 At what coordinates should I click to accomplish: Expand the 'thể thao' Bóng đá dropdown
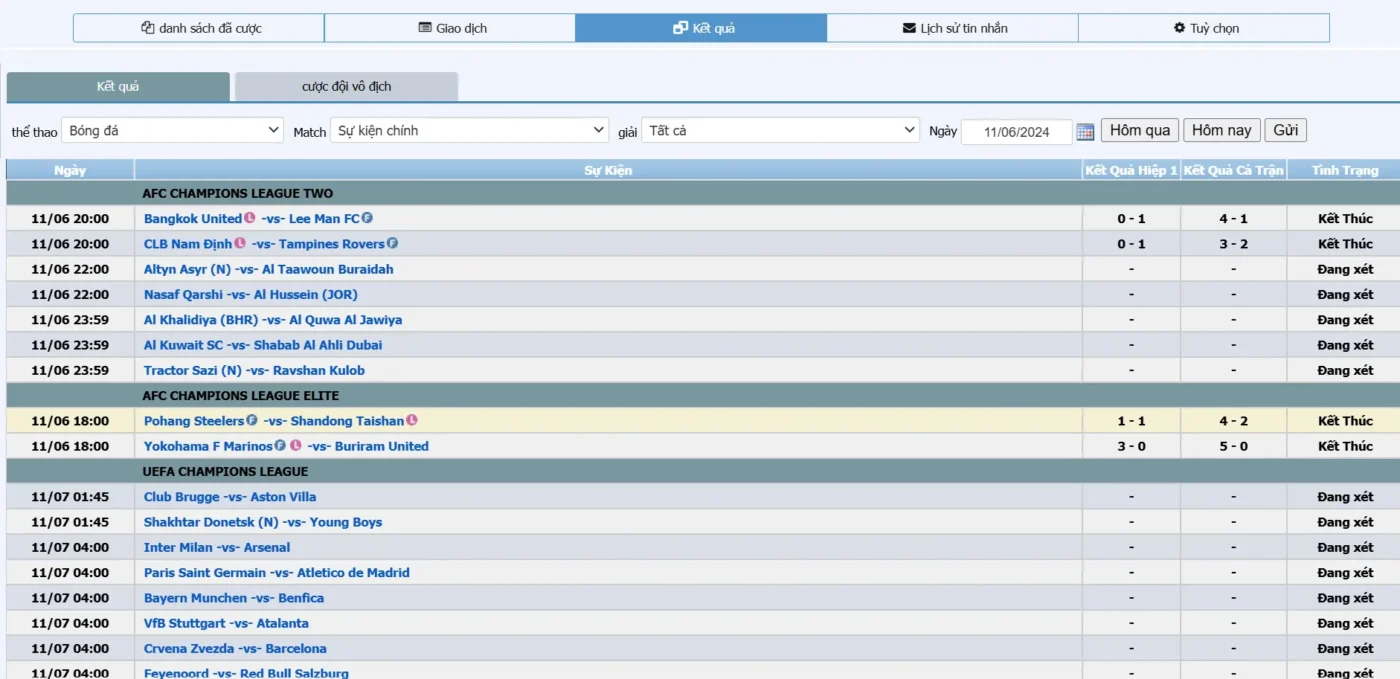[x=173, y=131]
